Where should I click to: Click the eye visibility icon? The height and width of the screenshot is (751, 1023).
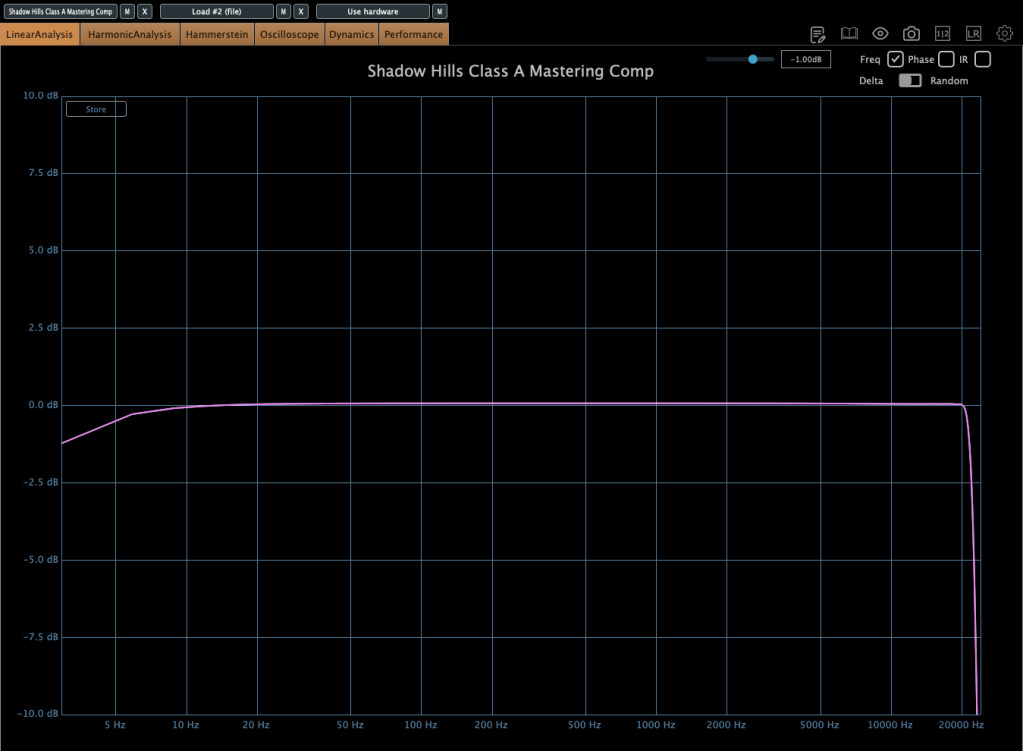pos(880,34)
